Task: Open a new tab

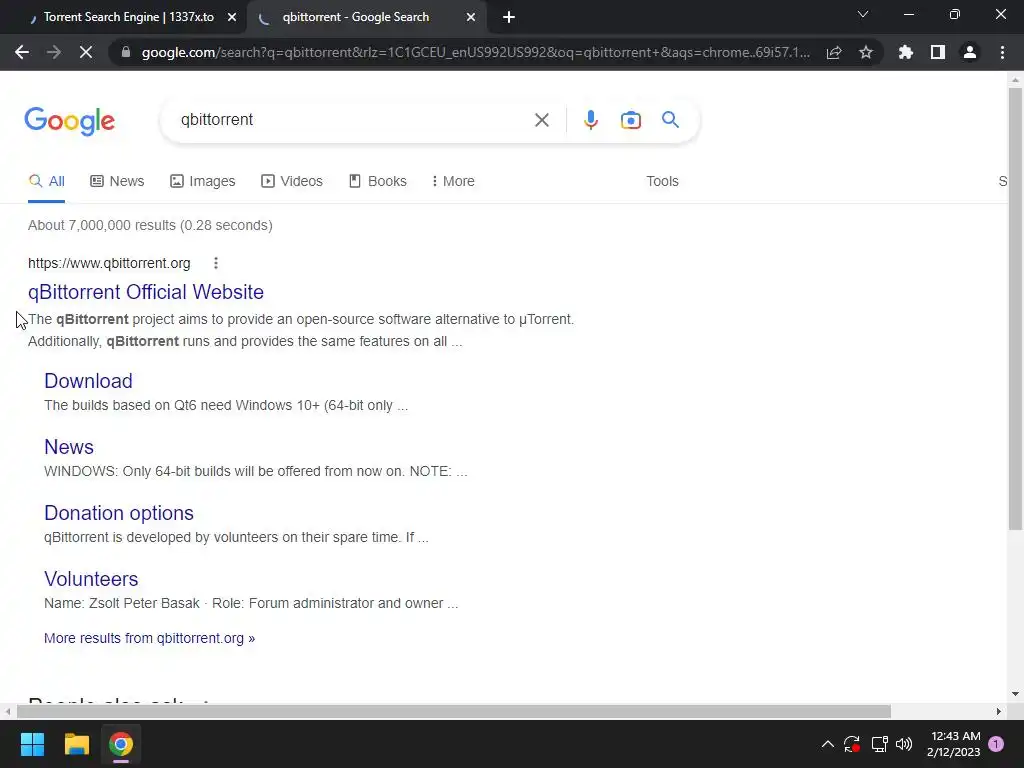Action: click(509, 18)
